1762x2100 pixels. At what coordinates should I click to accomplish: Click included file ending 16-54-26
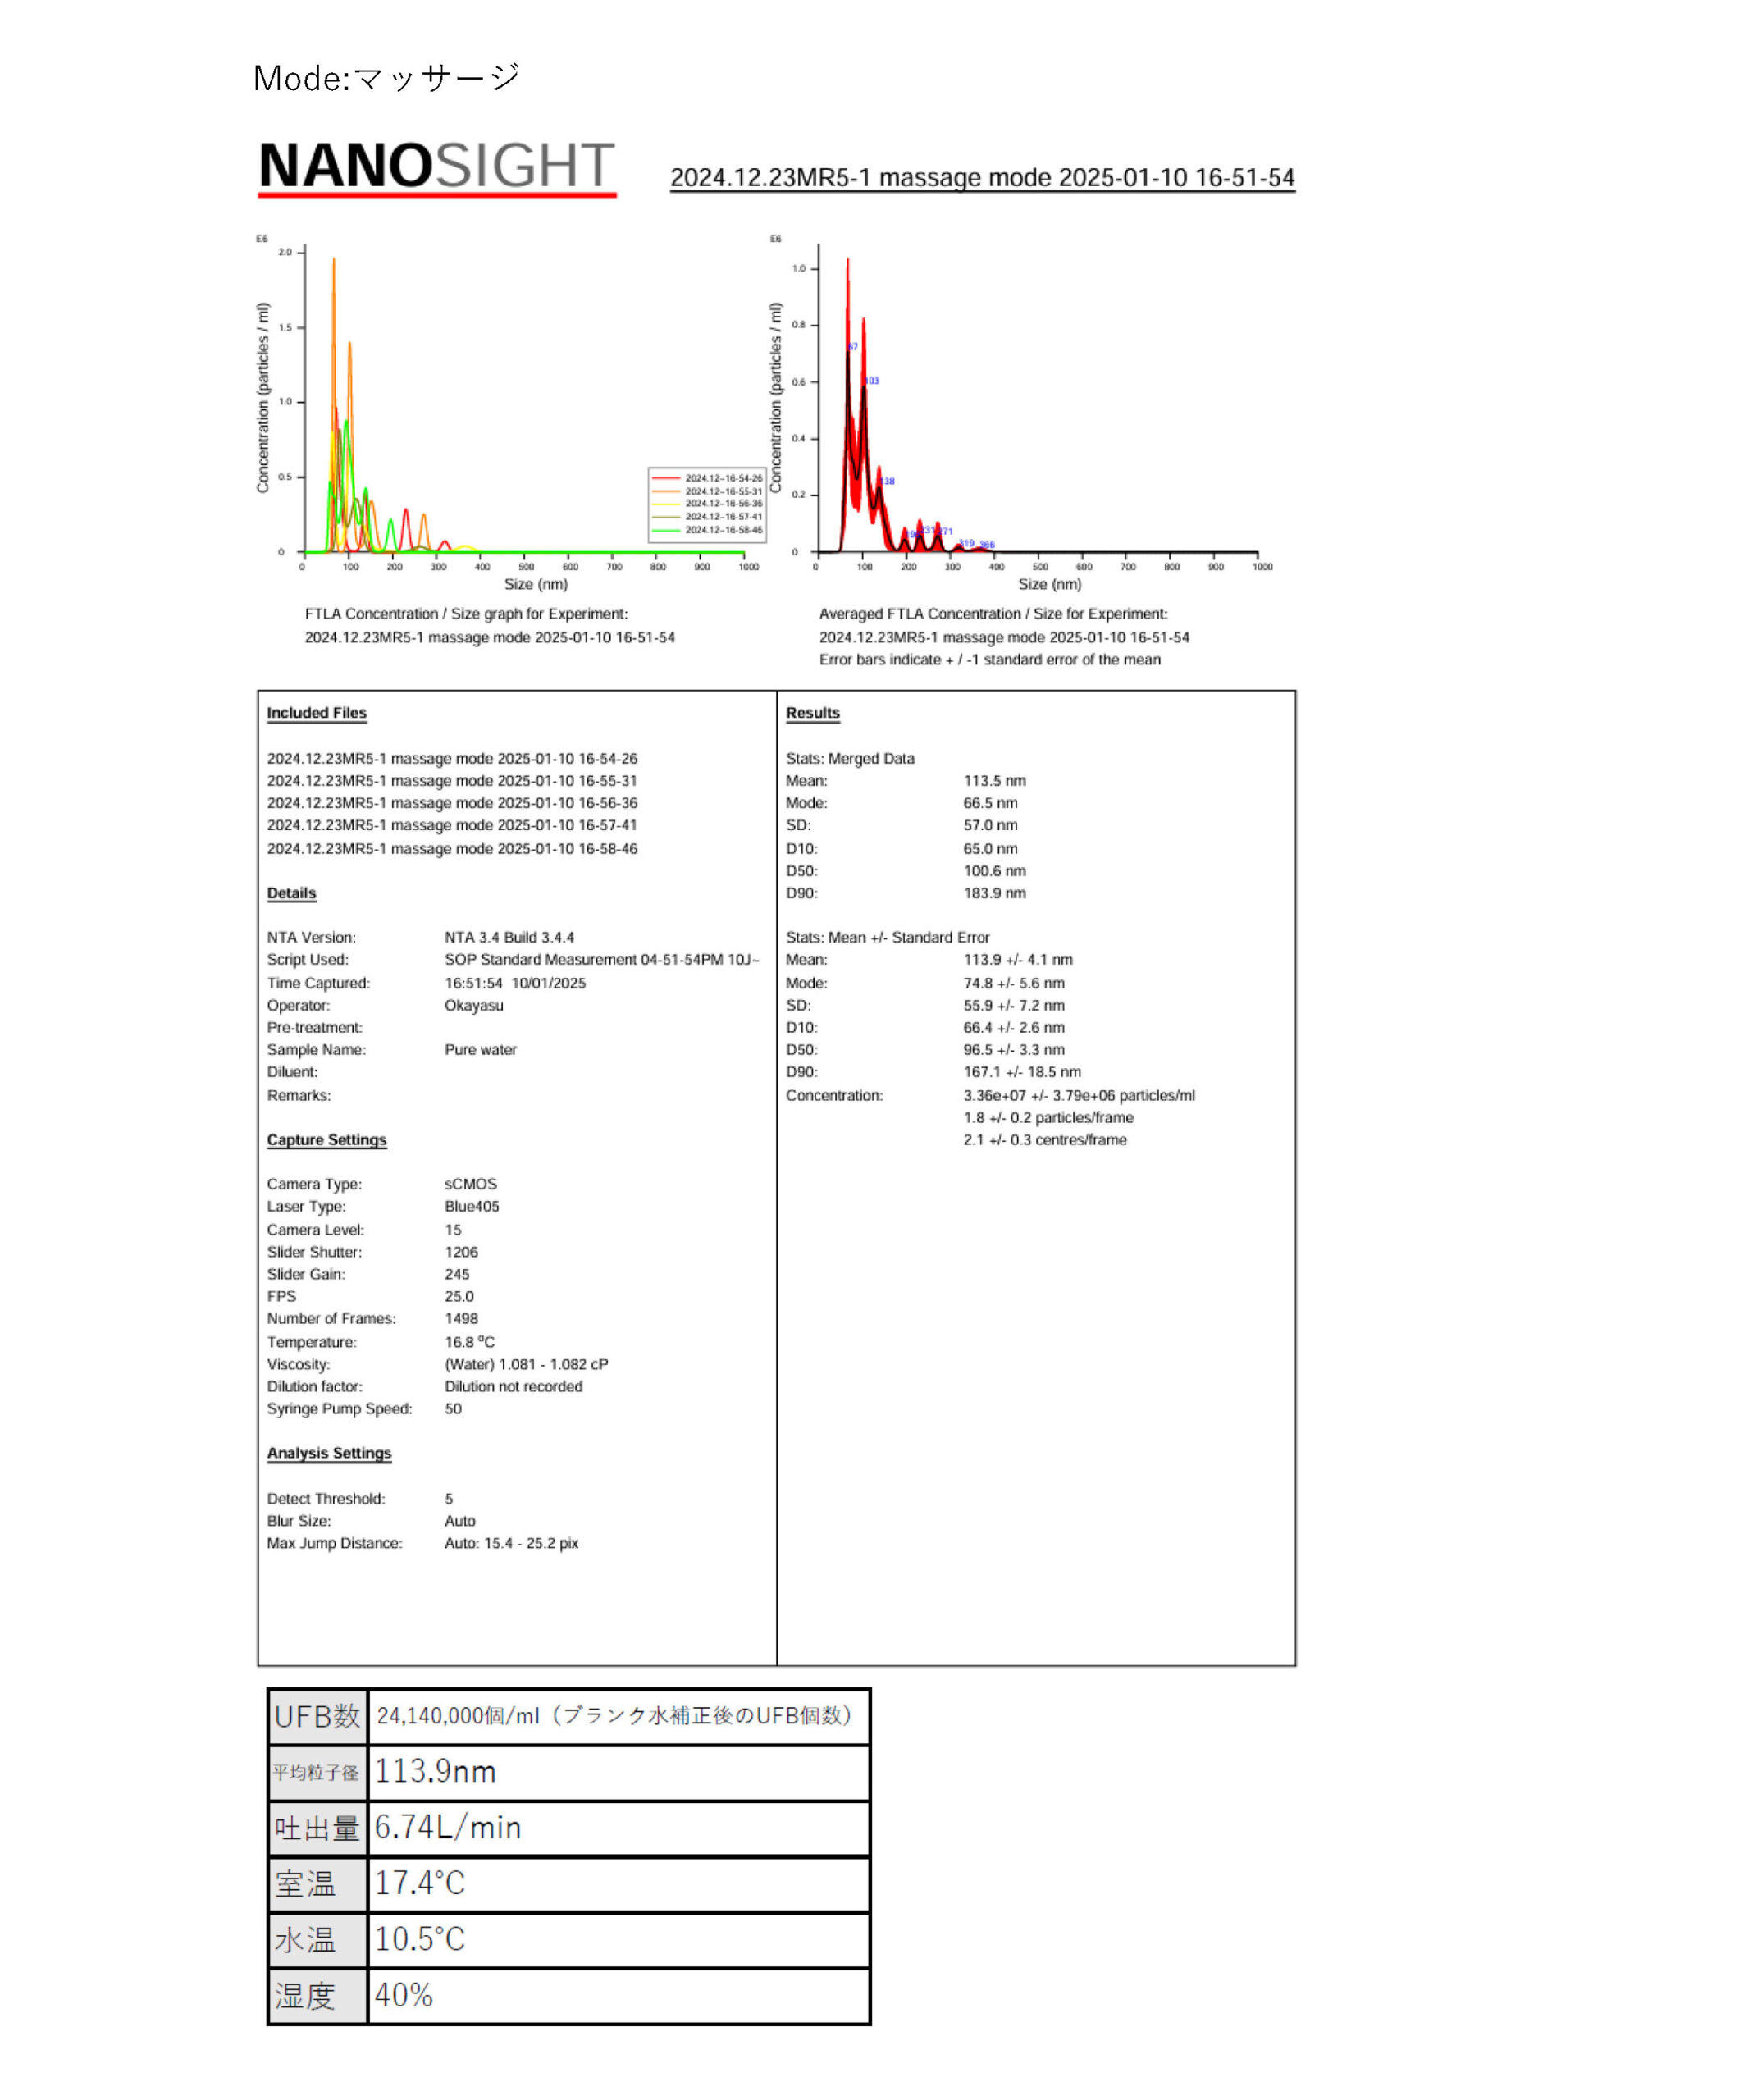pos(452,759)
